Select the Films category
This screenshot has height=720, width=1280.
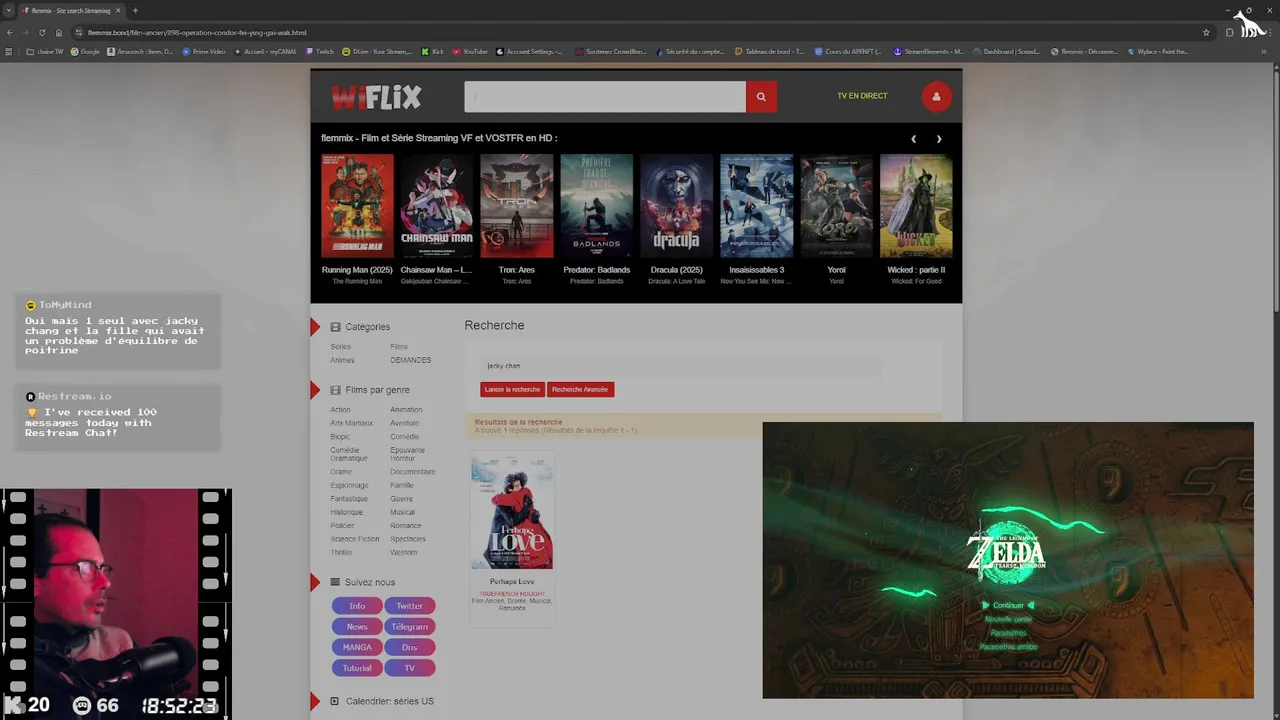[x=399, y=347]
